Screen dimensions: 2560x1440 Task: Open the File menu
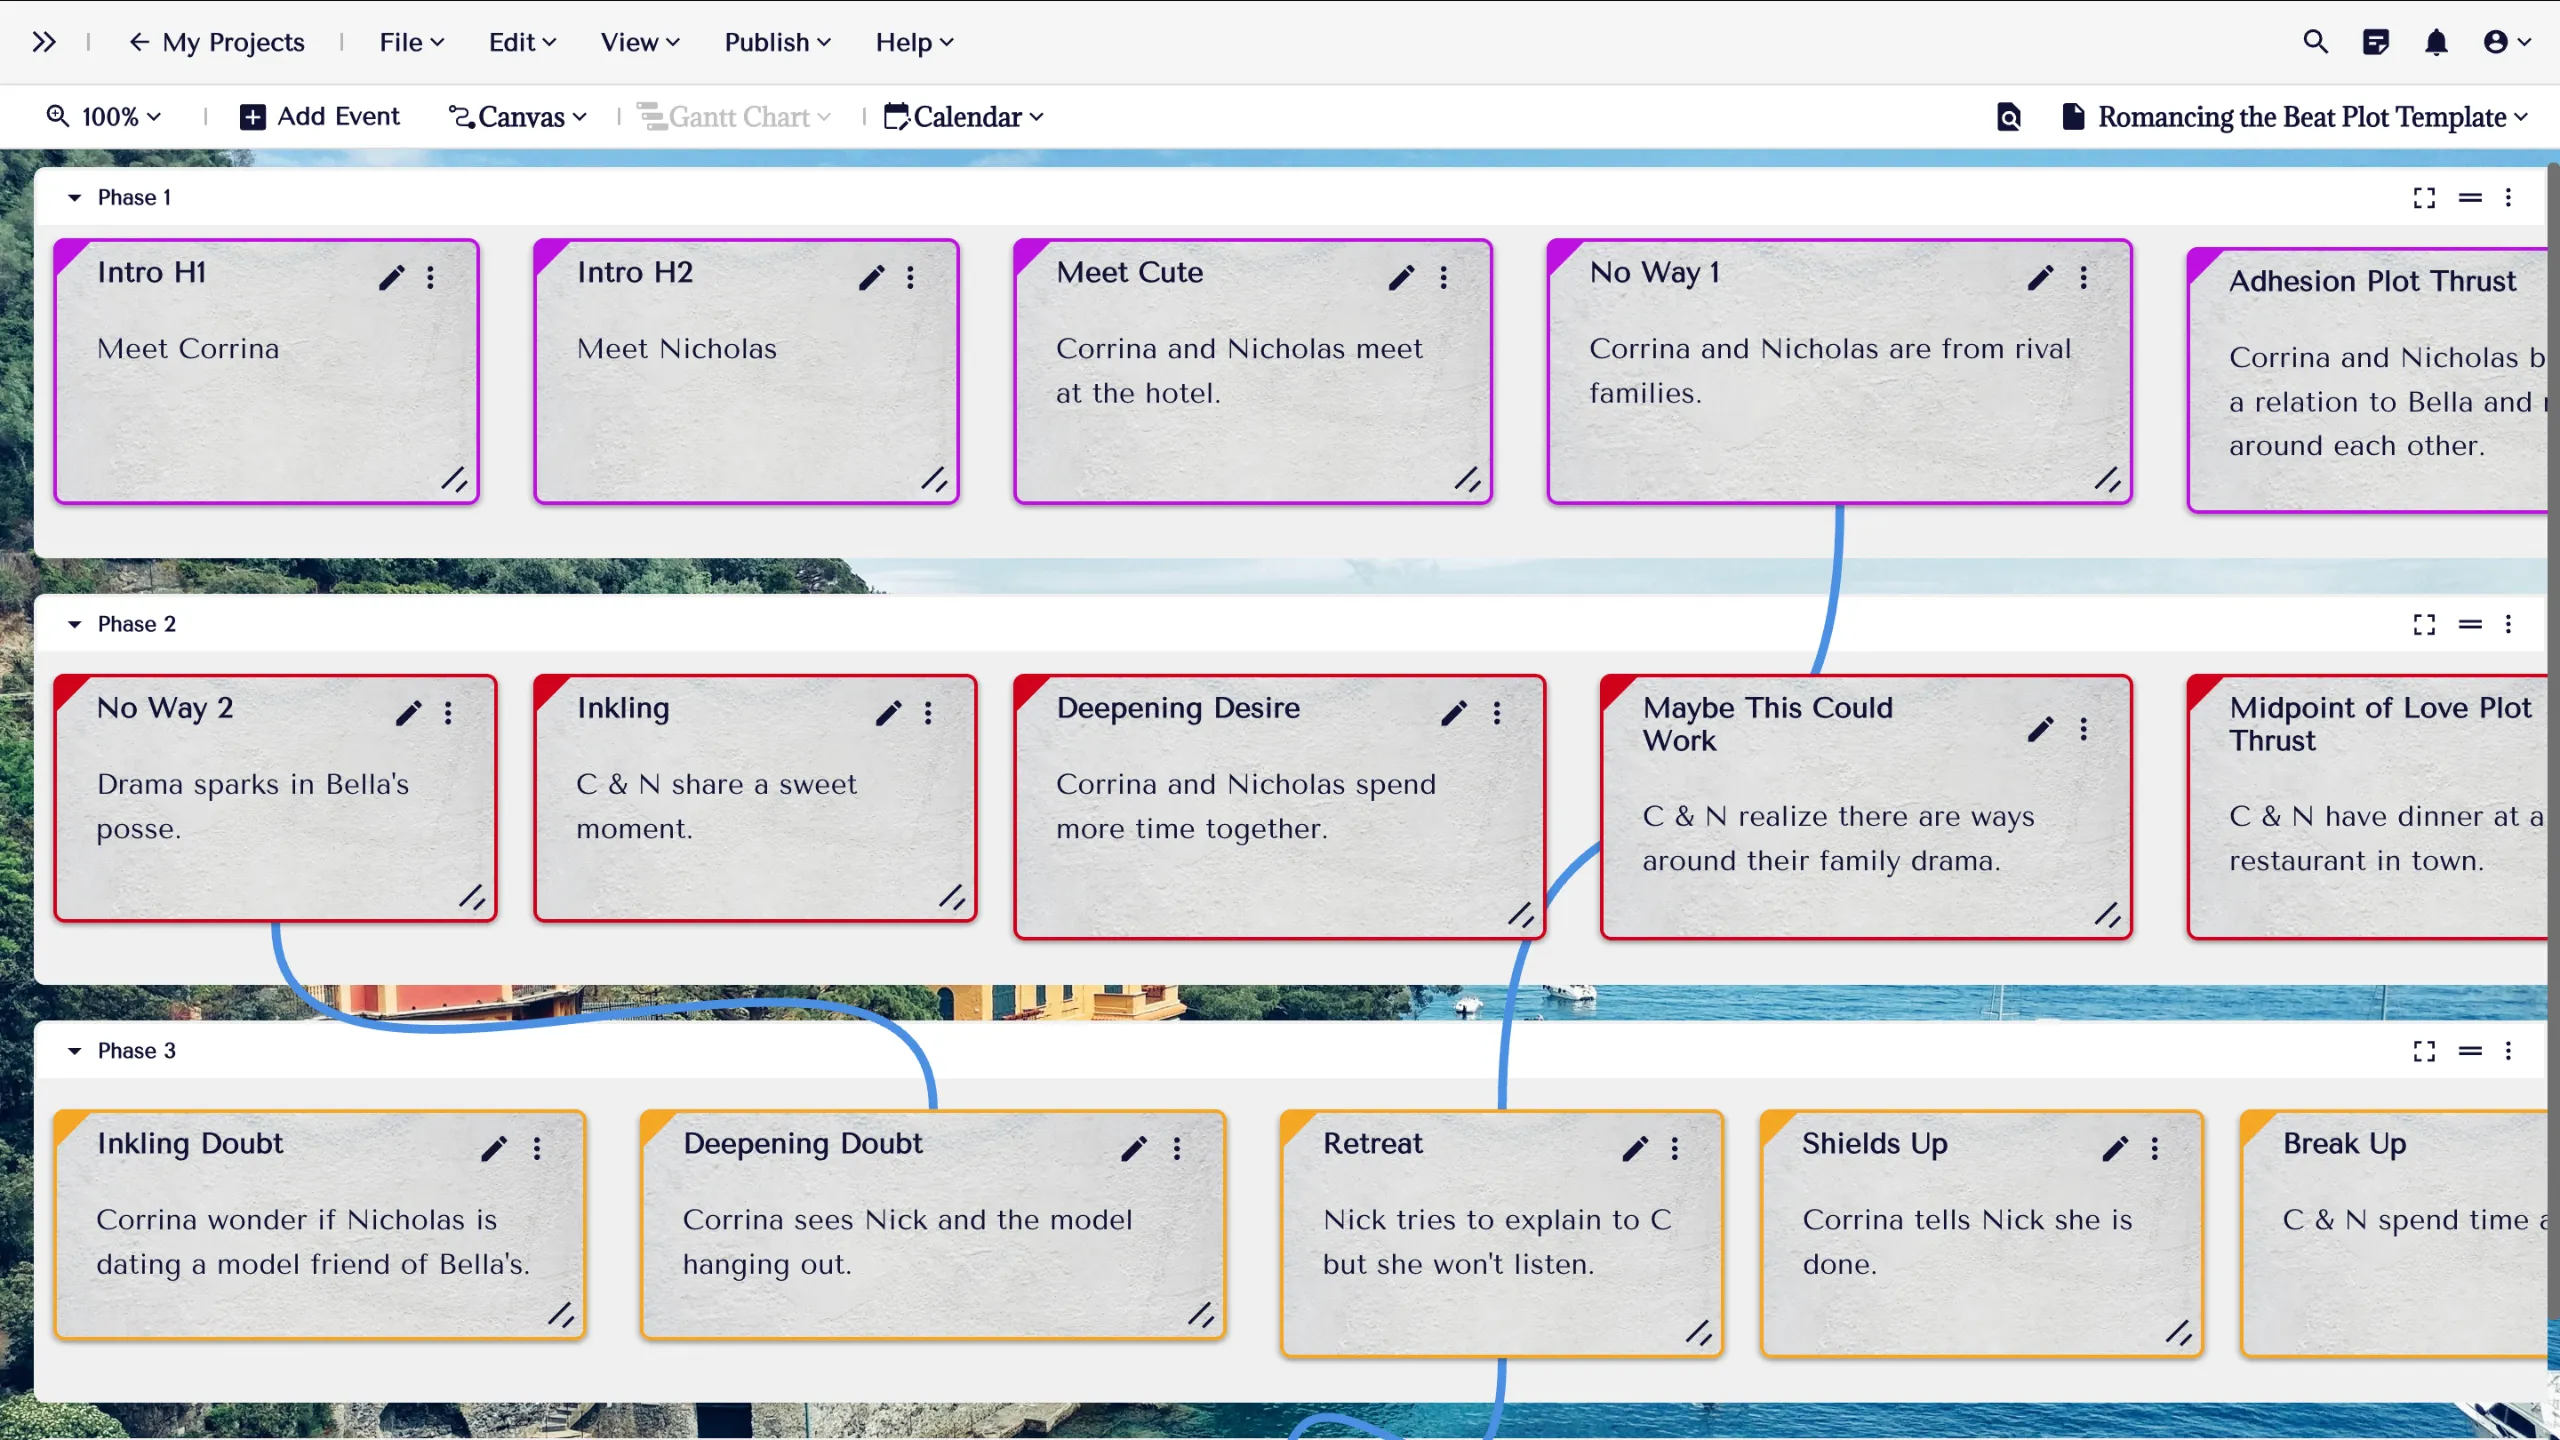411,42
